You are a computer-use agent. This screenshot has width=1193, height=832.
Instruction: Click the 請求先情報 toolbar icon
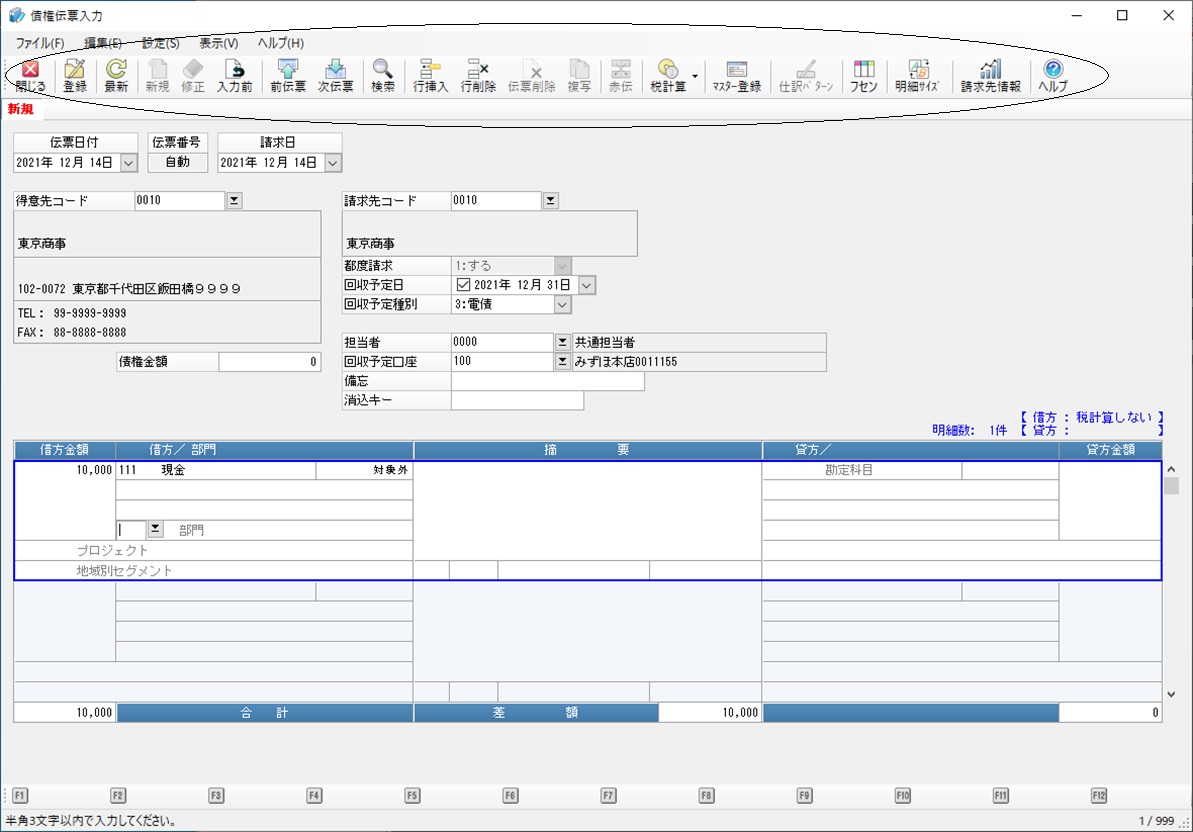[990, 76]
